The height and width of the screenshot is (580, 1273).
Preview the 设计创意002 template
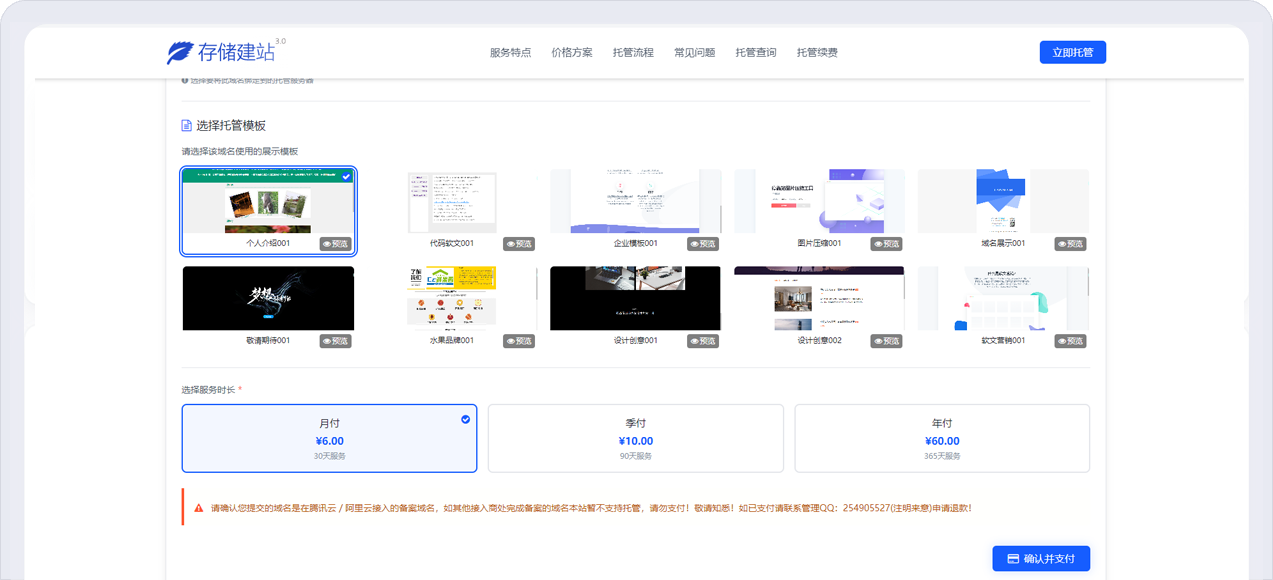click(887, 341)
